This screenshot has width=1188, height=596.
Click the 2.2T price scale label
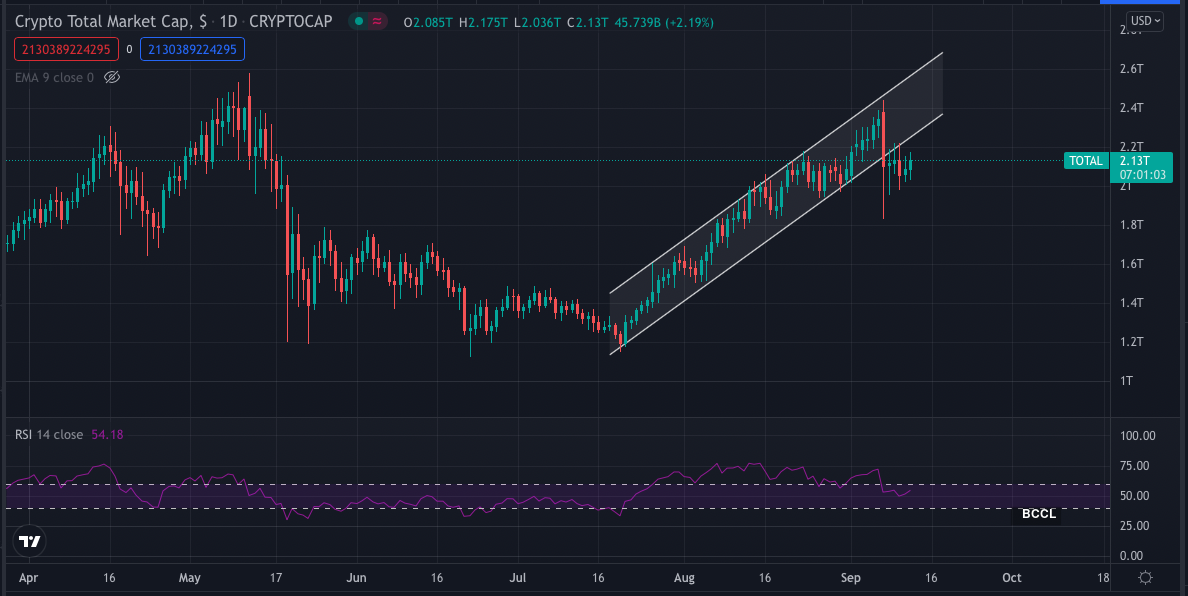(1131, 145)
